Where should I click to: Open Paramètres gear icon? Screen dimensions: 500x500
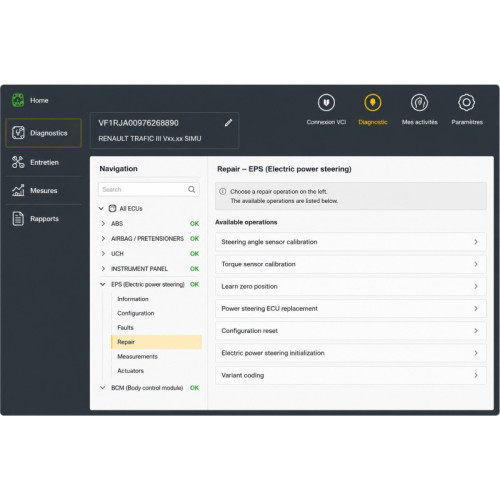pyautogui.click(x=466, y=102)
